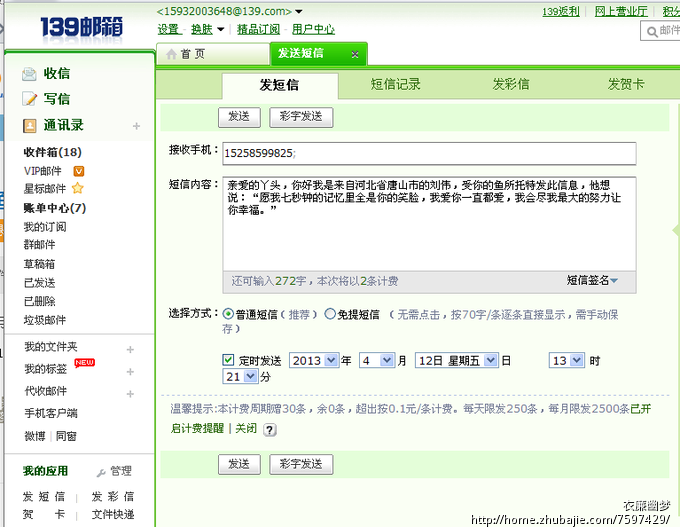Image resolution: width=680 pixels, height=527 pixels.
Task: Select the 免提短信 radio button
Action: [330, 314]
